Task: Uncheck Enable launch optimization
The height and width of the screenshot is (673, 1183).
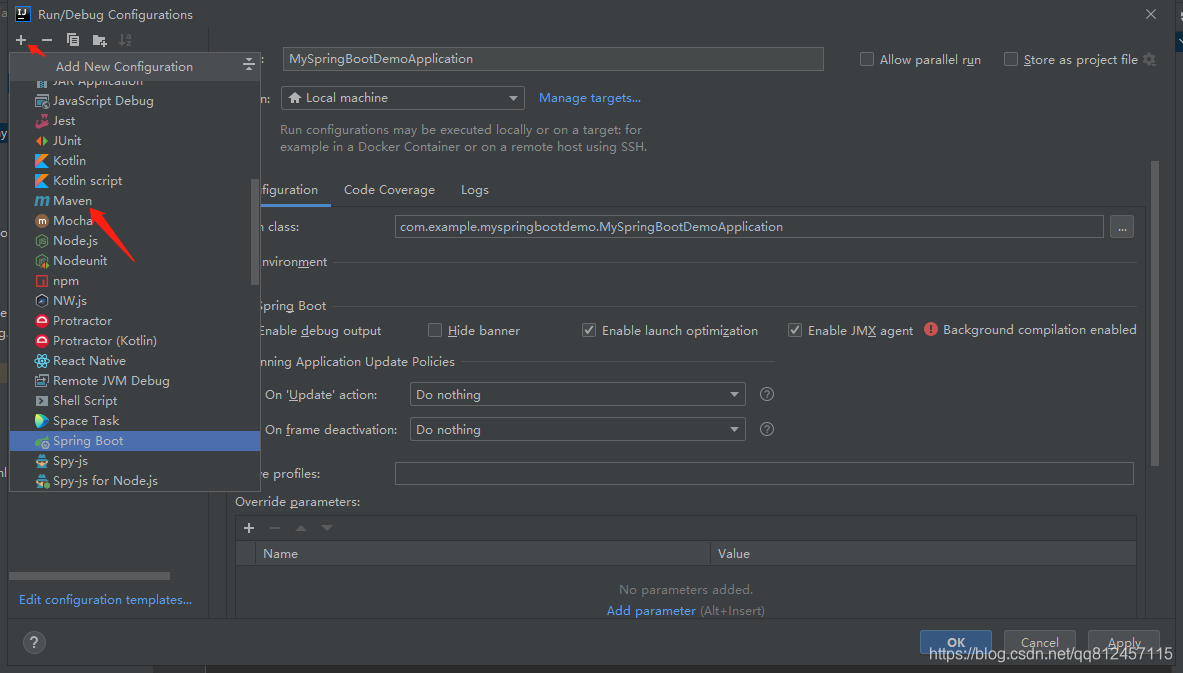Action: click(x=588, y=330)
